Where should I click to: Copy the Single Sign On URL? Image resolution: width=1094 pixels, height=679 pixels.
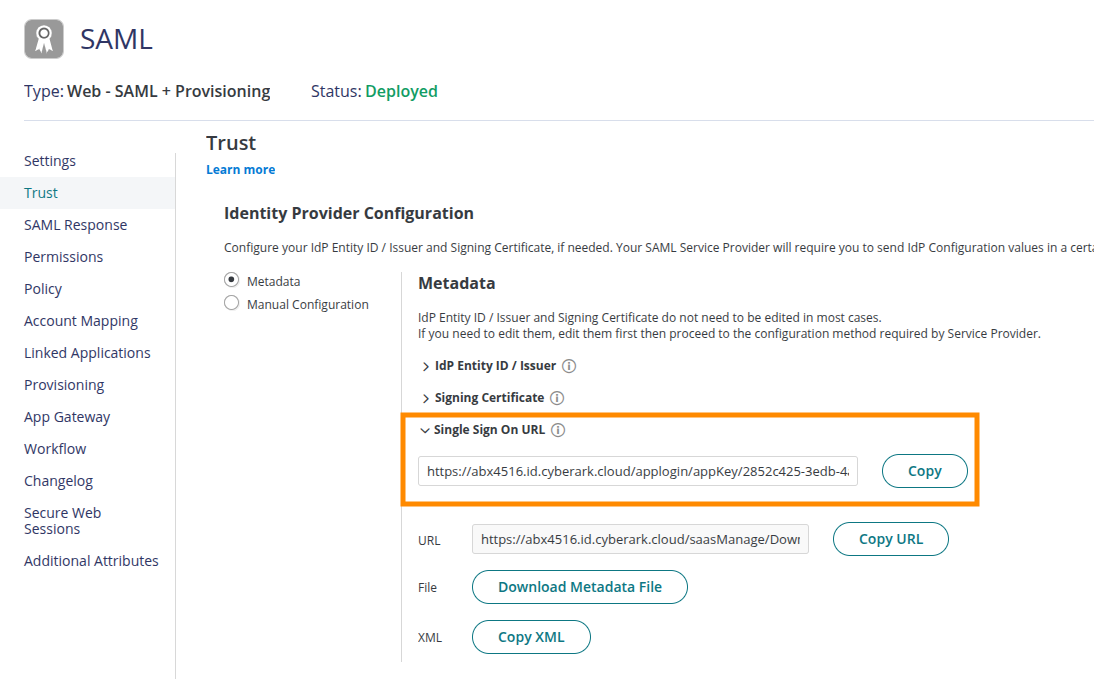coord(924,471)
